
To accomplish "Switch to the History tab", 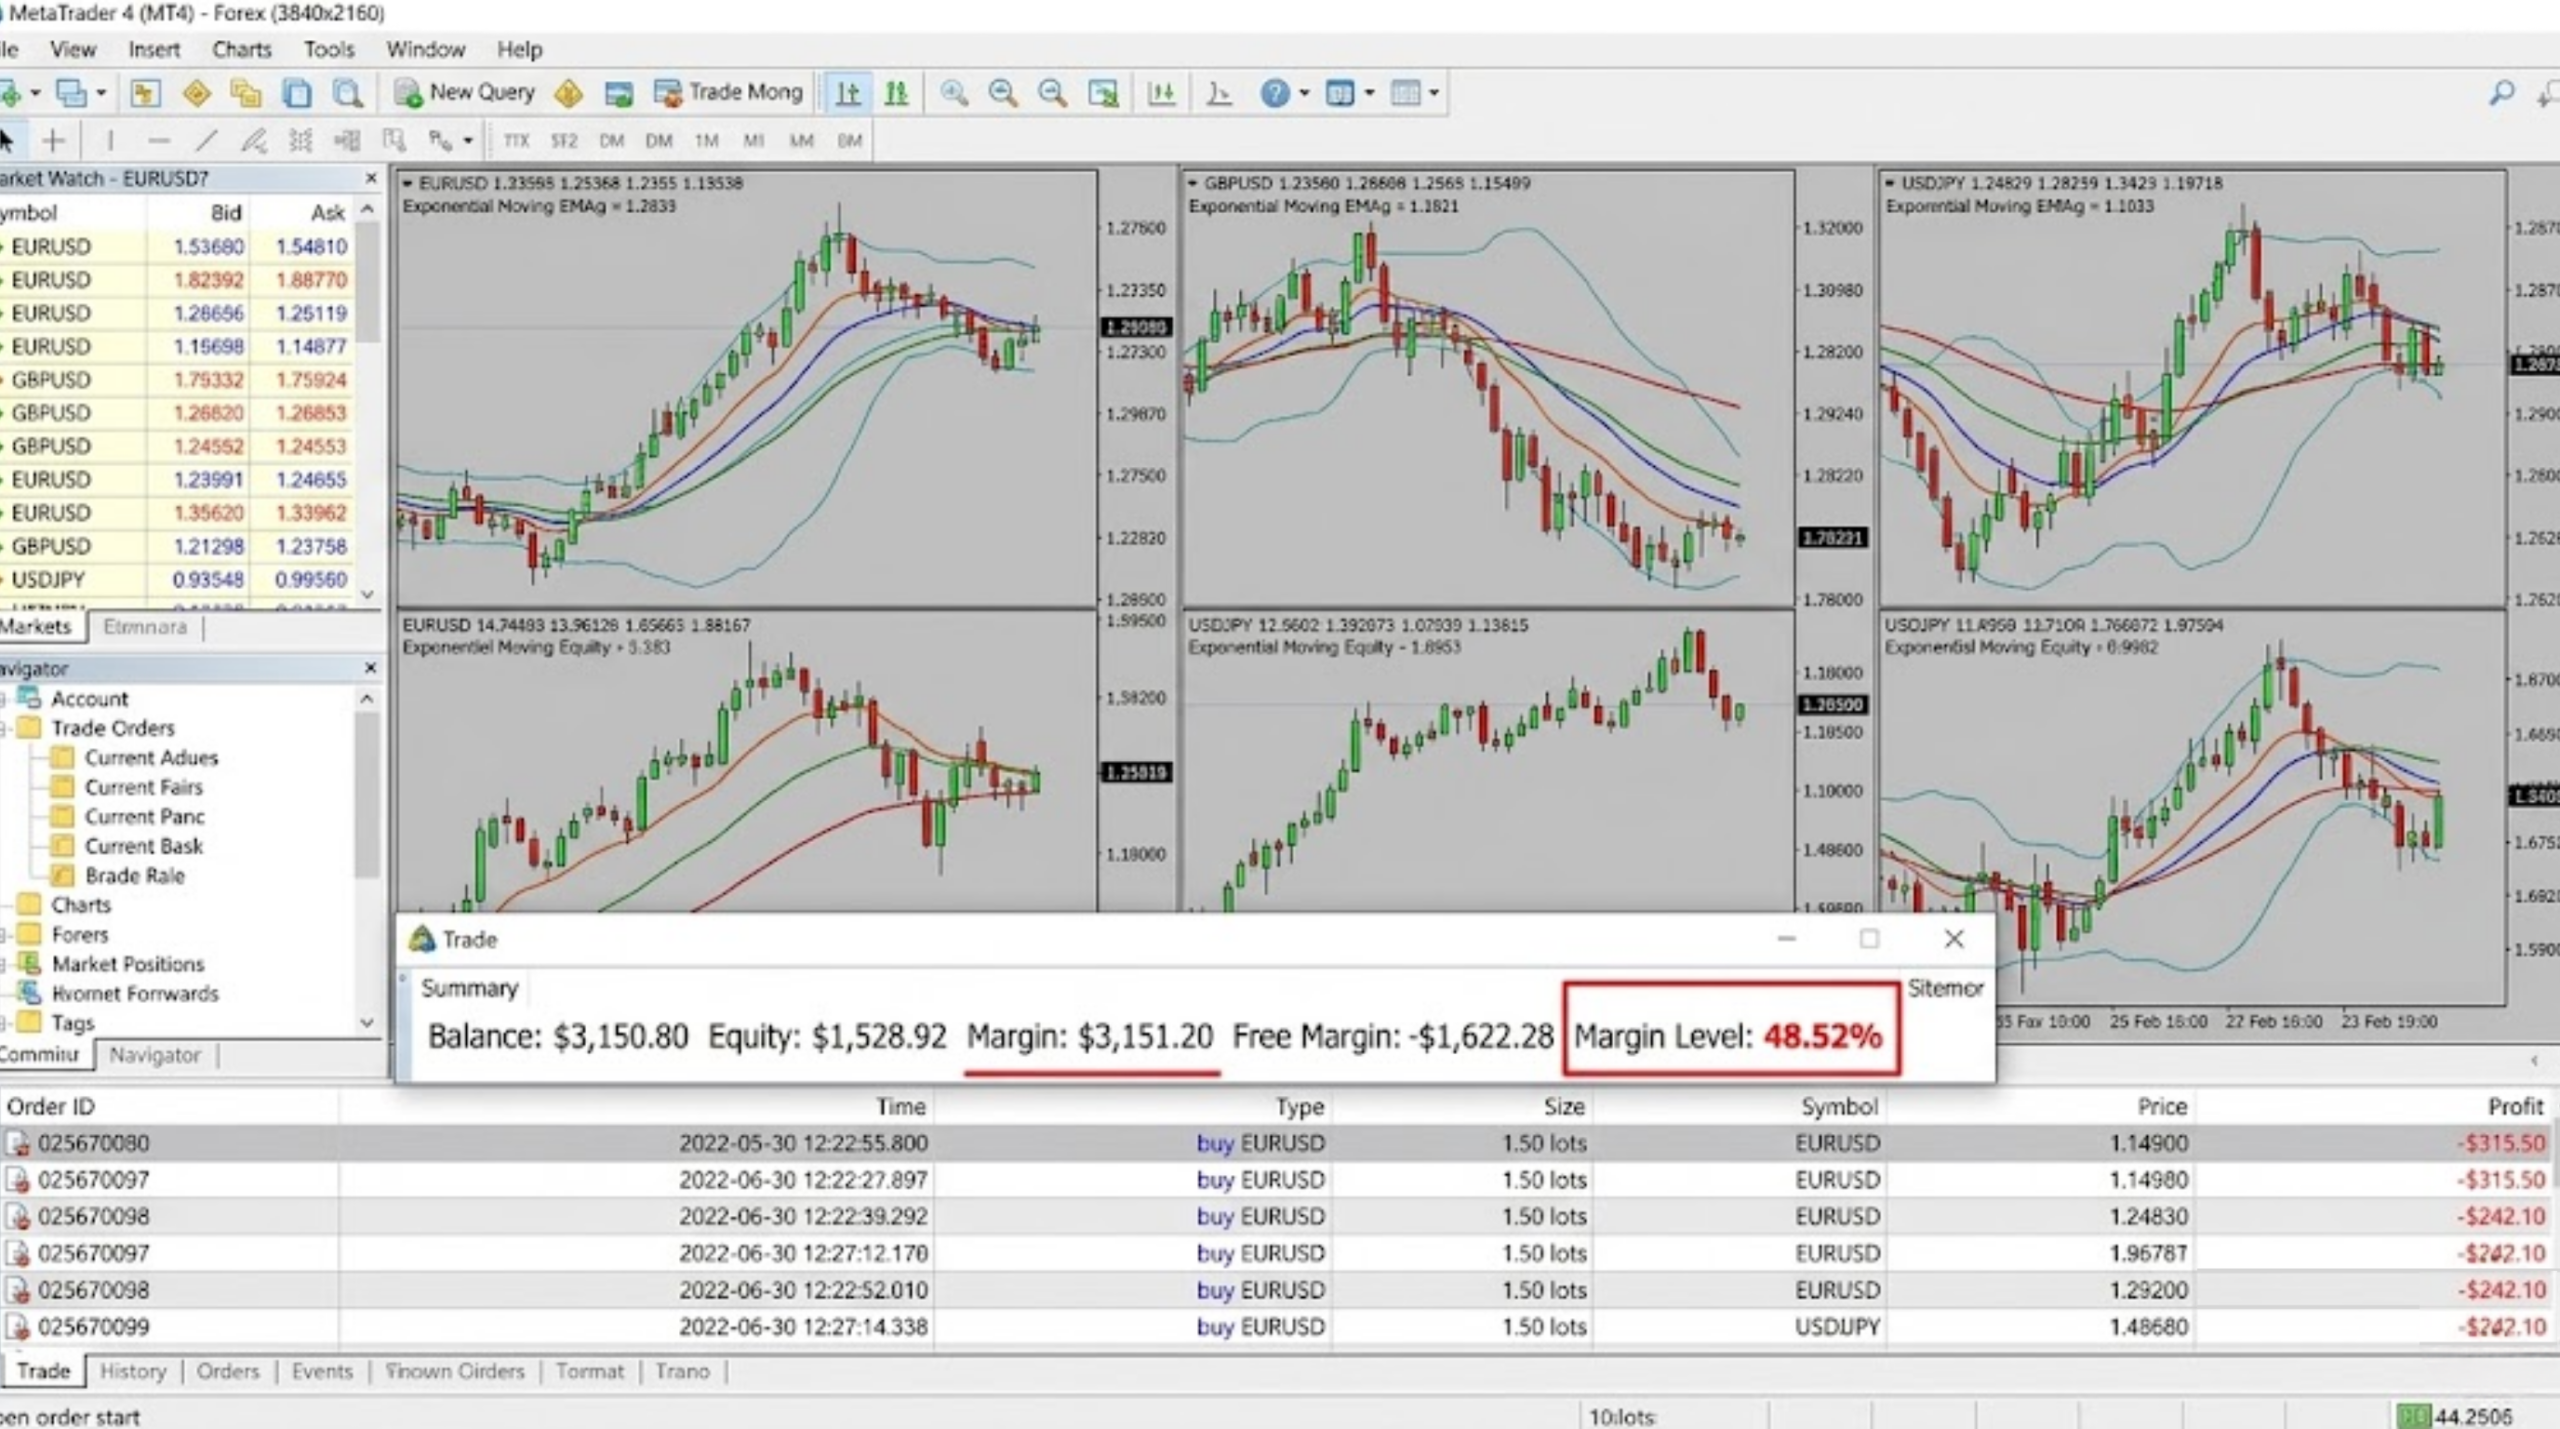I will point(133,1371).
